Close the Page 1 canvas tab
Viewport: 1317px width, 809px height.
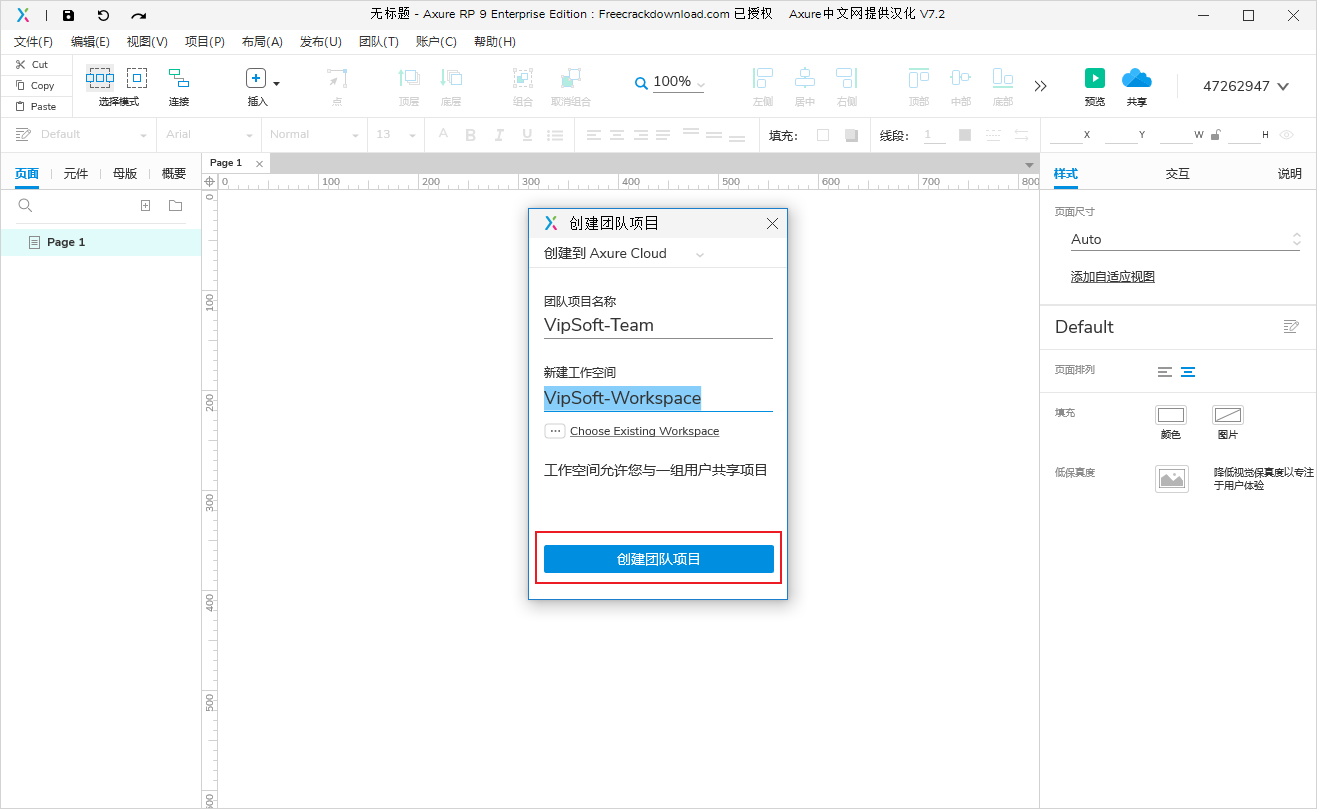pos(259,163)
